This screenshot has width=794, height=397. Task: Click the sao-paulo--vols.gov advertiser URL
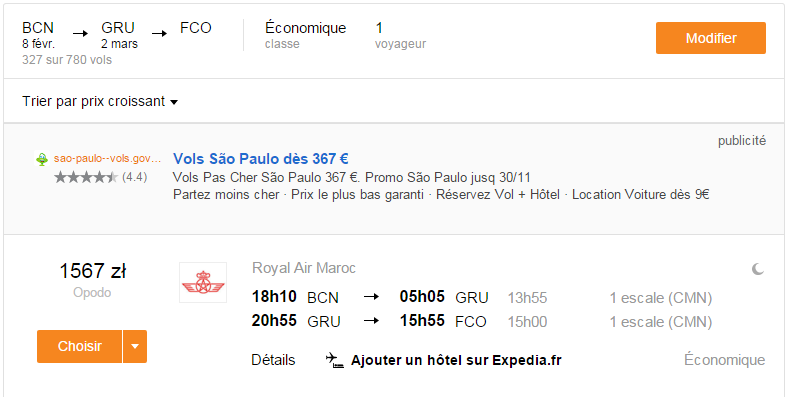[x=107, y=159]
